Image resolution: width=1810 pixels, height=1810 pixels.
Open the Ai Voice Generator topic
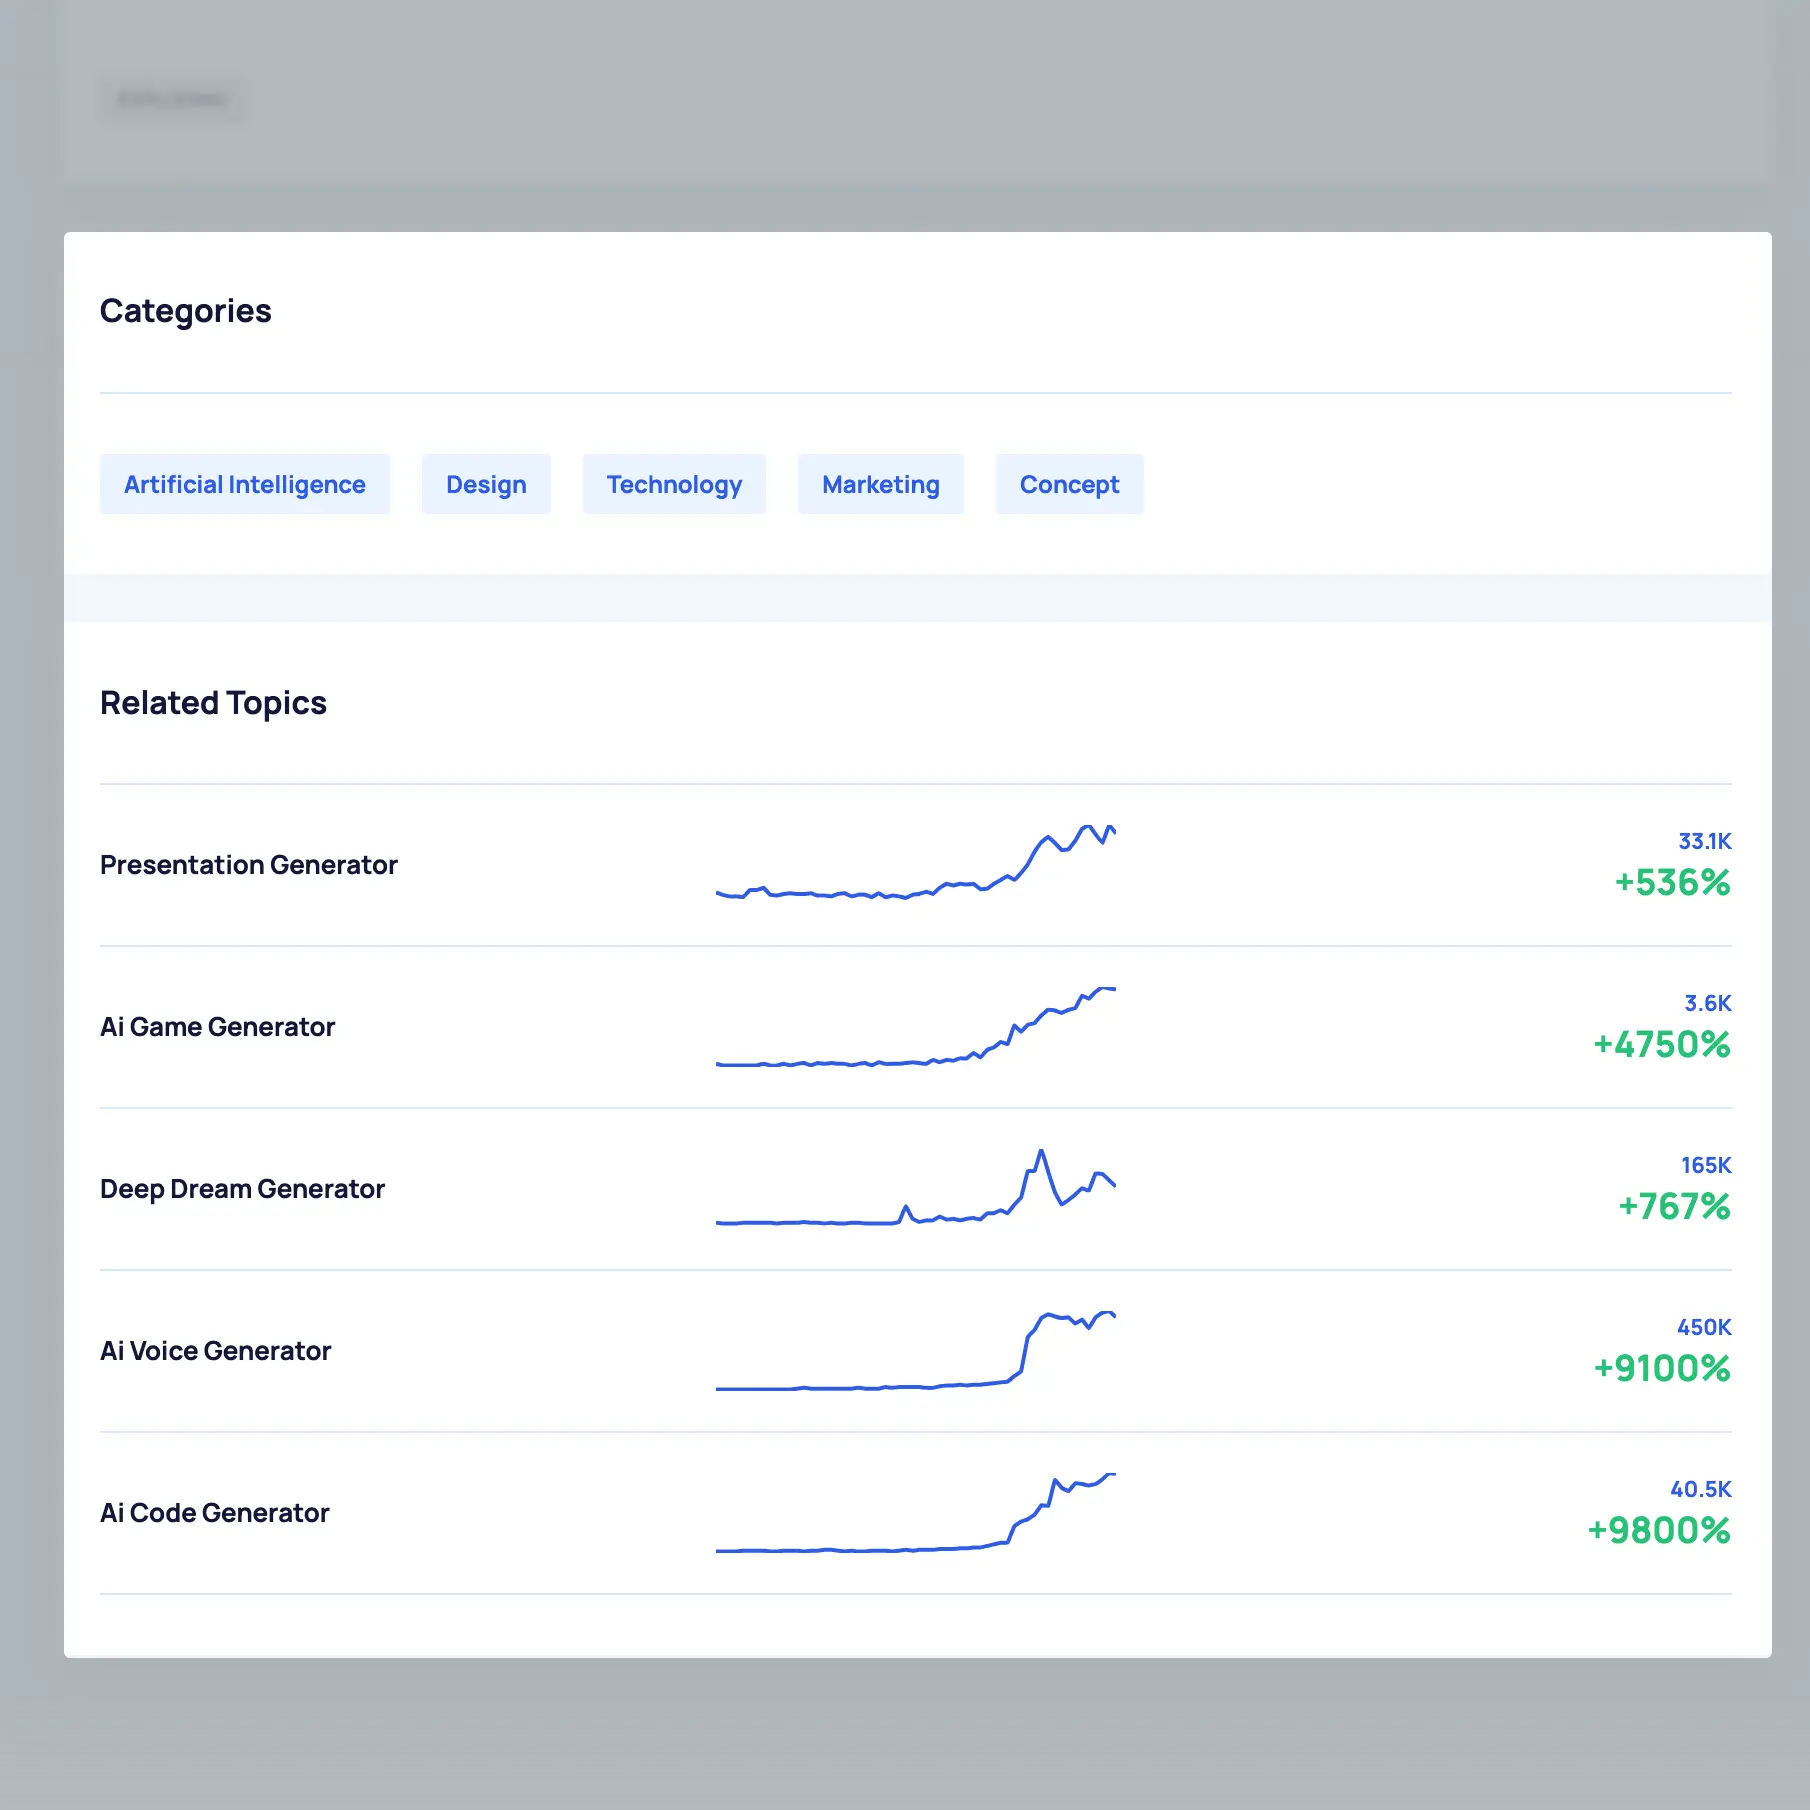(215, 1351)
